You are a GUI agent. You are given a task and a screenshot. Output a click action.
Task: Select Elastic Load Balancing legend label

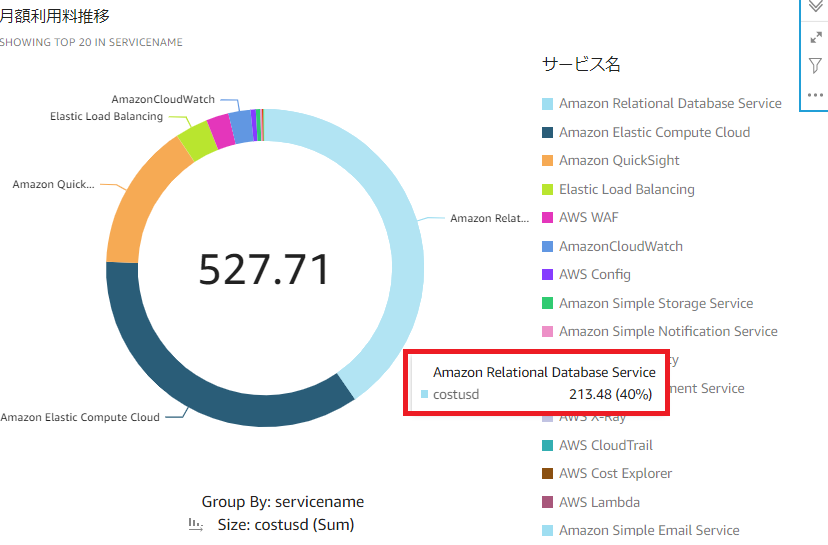627,189
